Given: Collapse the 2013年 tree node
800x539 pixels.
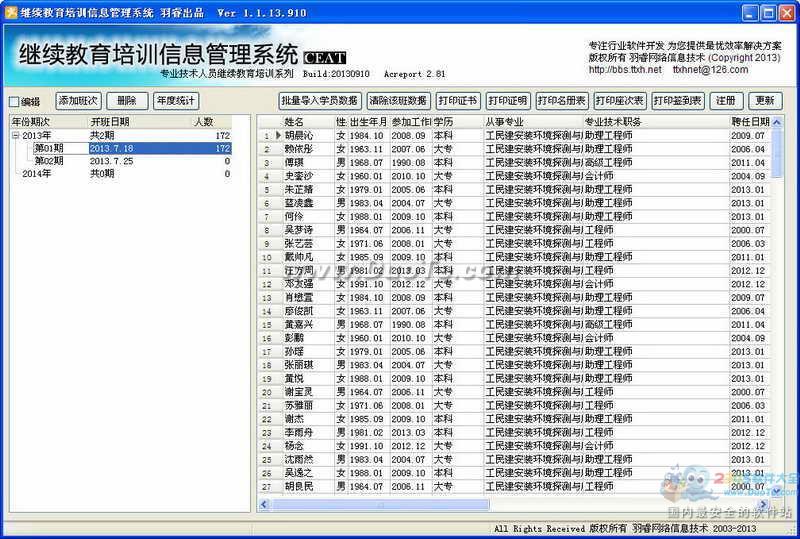Looking at the screenshot, I should tap(15, 135).
